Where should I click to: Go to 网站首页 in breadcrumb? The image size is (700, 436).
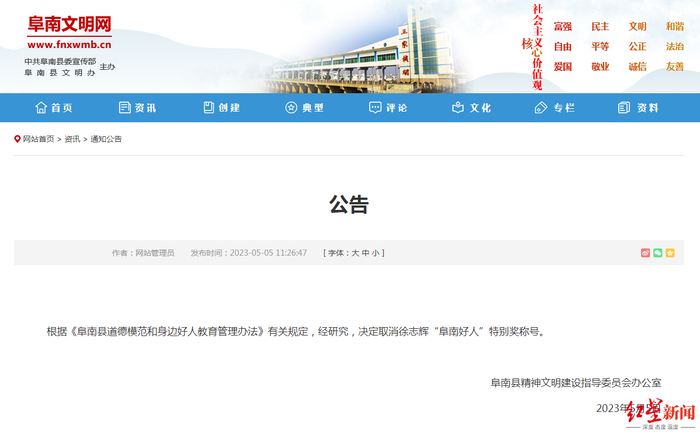pos(38,139)
